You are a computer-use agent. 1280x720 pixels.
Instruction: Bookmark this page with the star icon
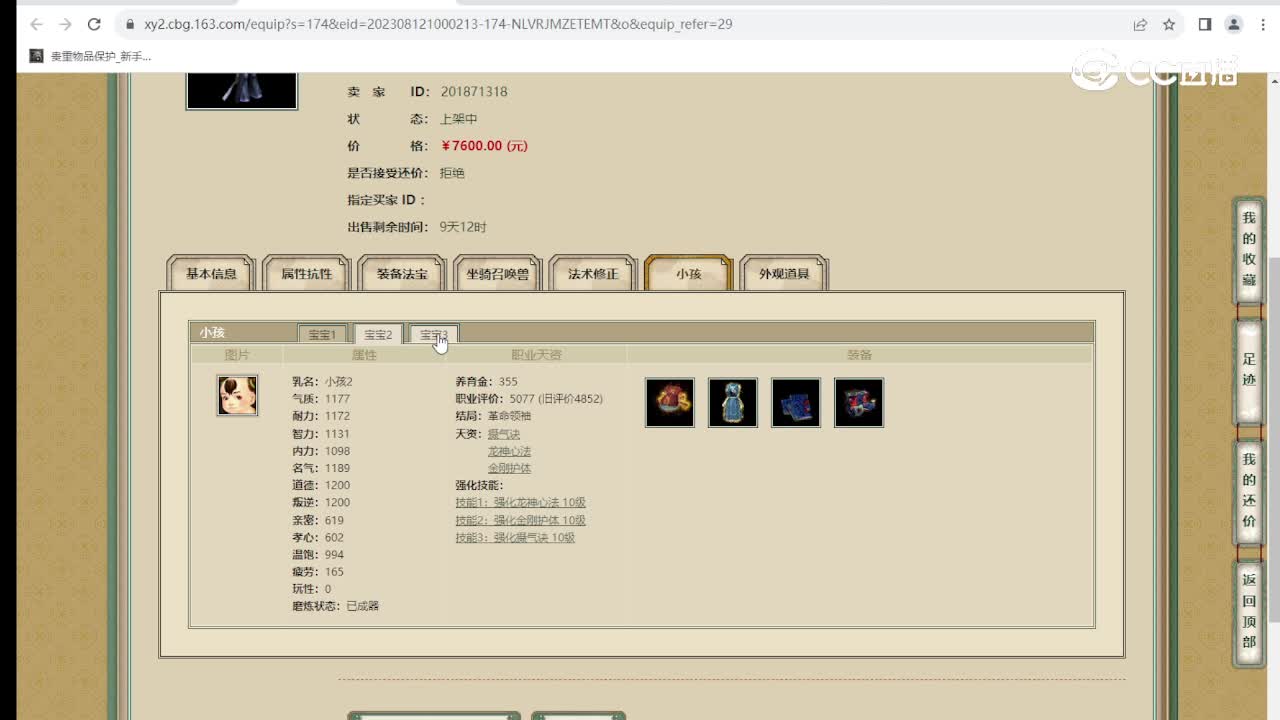click(1169, 24)
